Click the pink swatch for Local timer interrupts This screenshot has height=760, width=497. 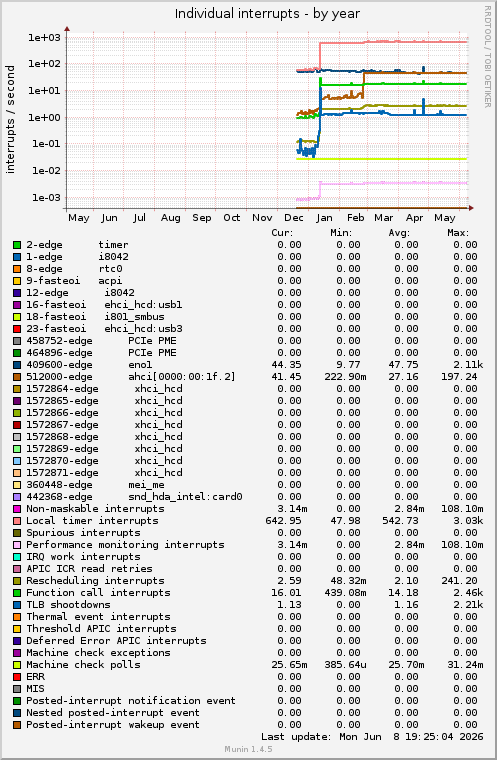(x=17, y=522)
